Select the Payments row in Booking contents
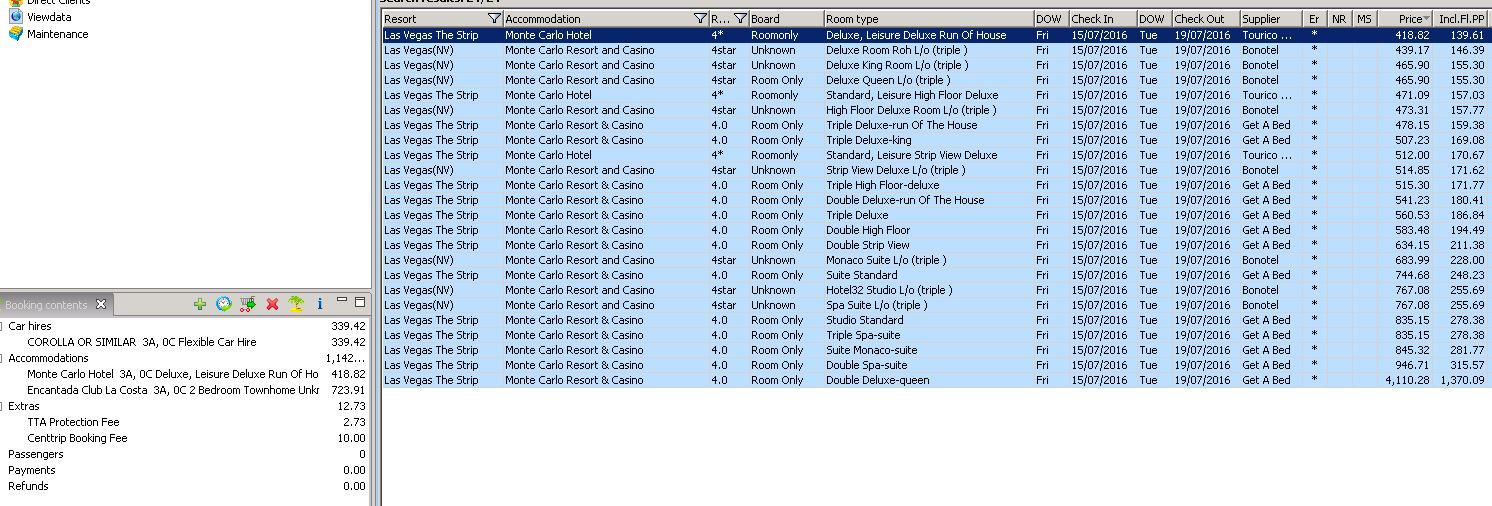 point(185,470)
